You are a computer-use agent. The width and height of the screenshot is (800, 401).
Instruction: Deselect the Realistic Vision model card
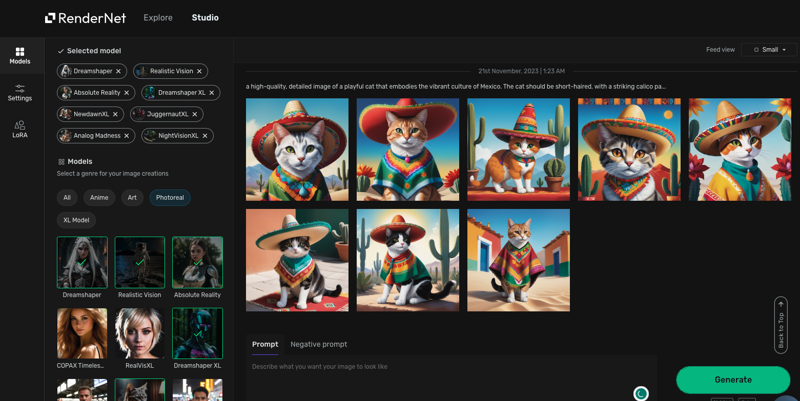[x=140, y=262]
